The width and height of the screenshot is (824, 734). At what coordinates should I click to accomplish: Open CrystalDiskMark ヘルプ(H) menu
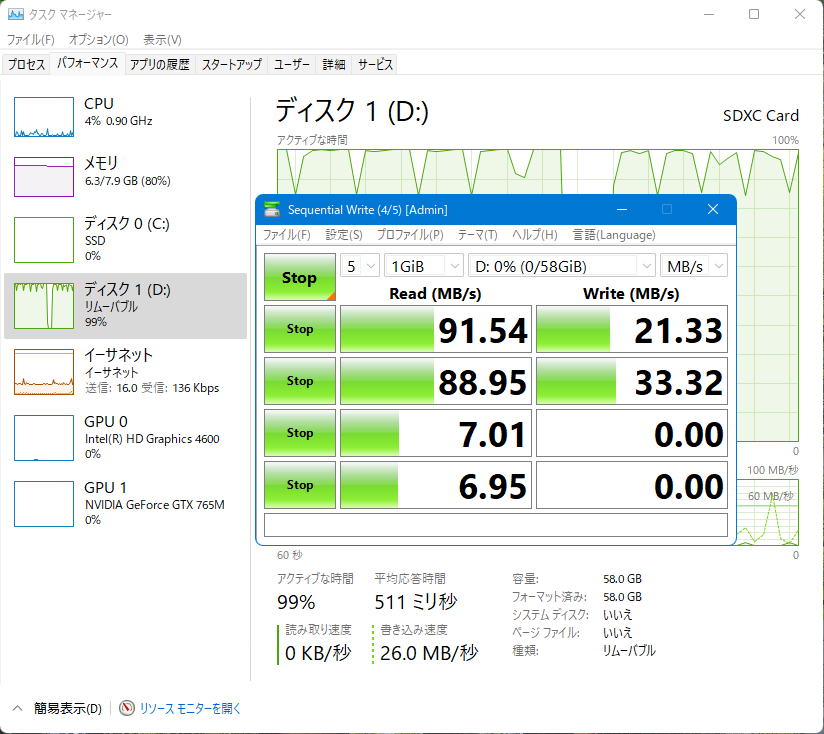[534, 234]
